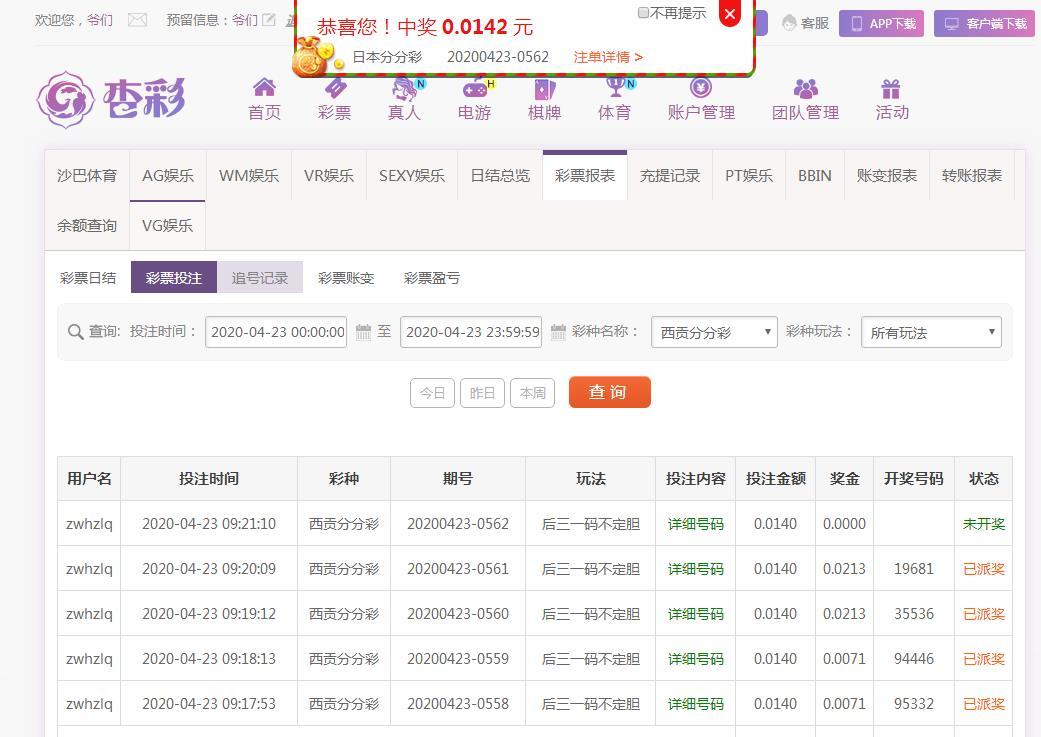Image resolution: width=1041 pixels, height=737 pixels.
Task: Switch to the 追号记录 sub-tab
Action: pyautogui.click(x=260, y=278)
